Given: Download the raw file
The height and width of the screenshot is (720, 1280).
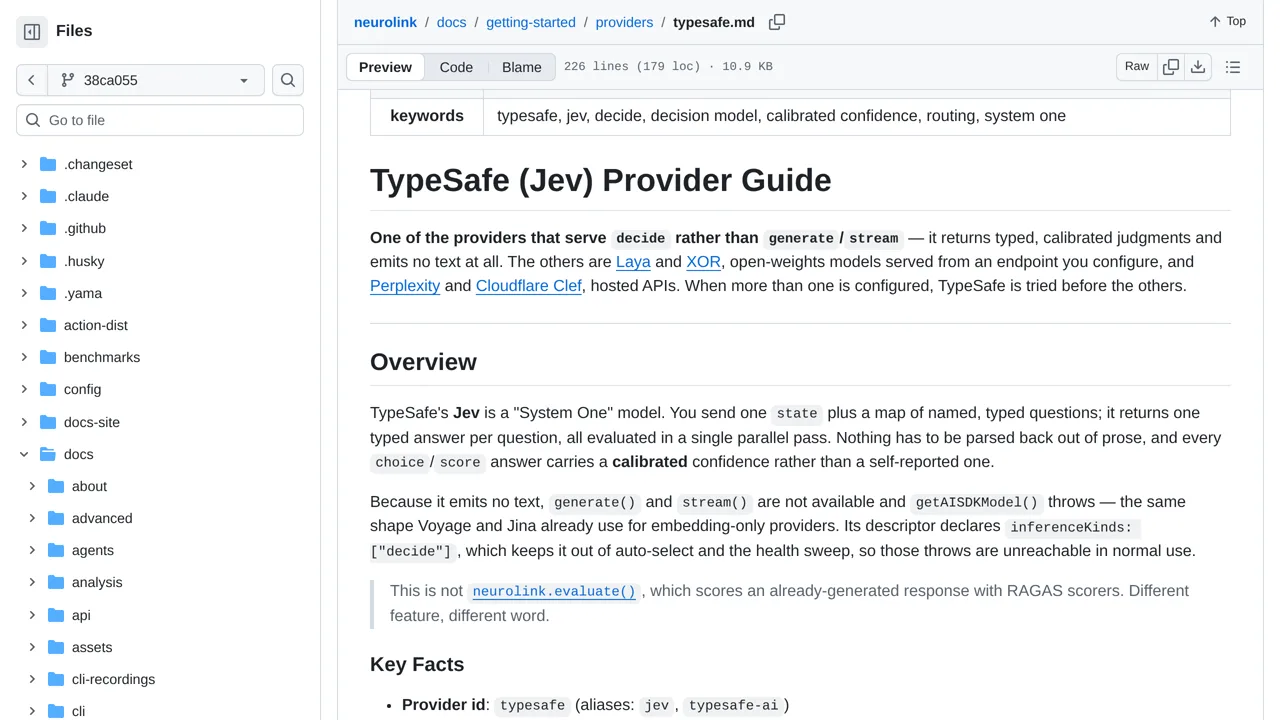Looking at the screenshot, I should [x=1198, y=67].
